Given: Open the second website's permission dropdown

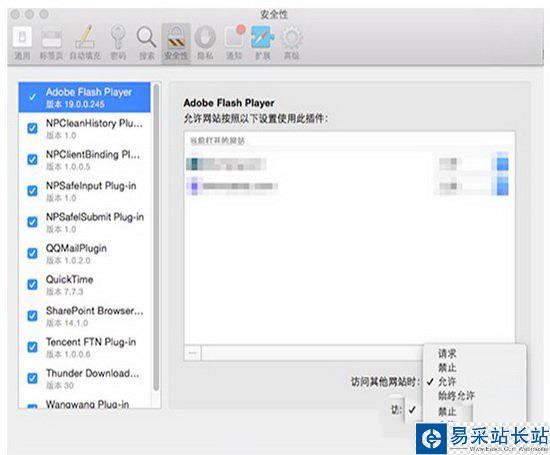Looking at the screenshot, I should 472,186.
